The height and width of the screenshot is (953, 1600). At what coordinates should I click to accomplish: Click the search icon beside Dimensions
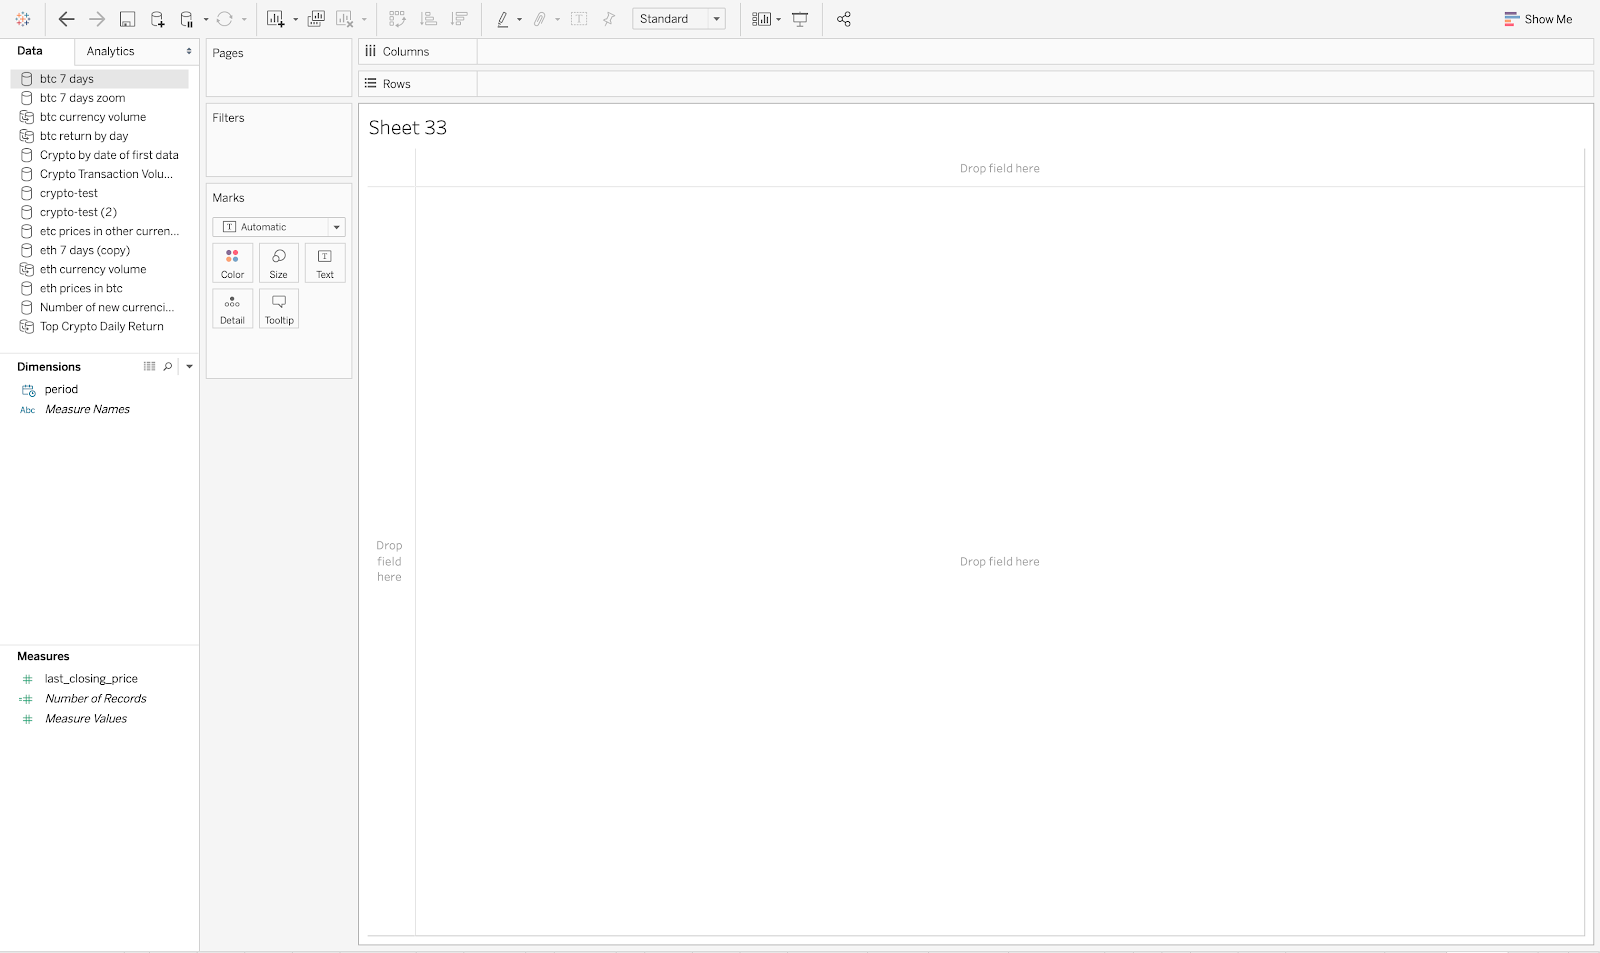[168, 367]
